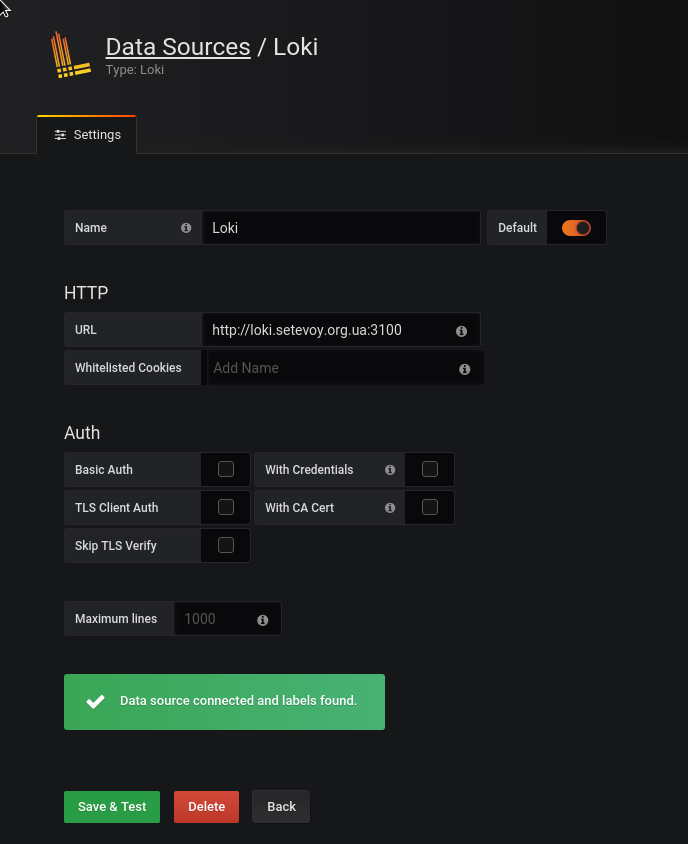Open the Data Sources breadcrumb link
688x844 pixels.
(x=178, y=47)
